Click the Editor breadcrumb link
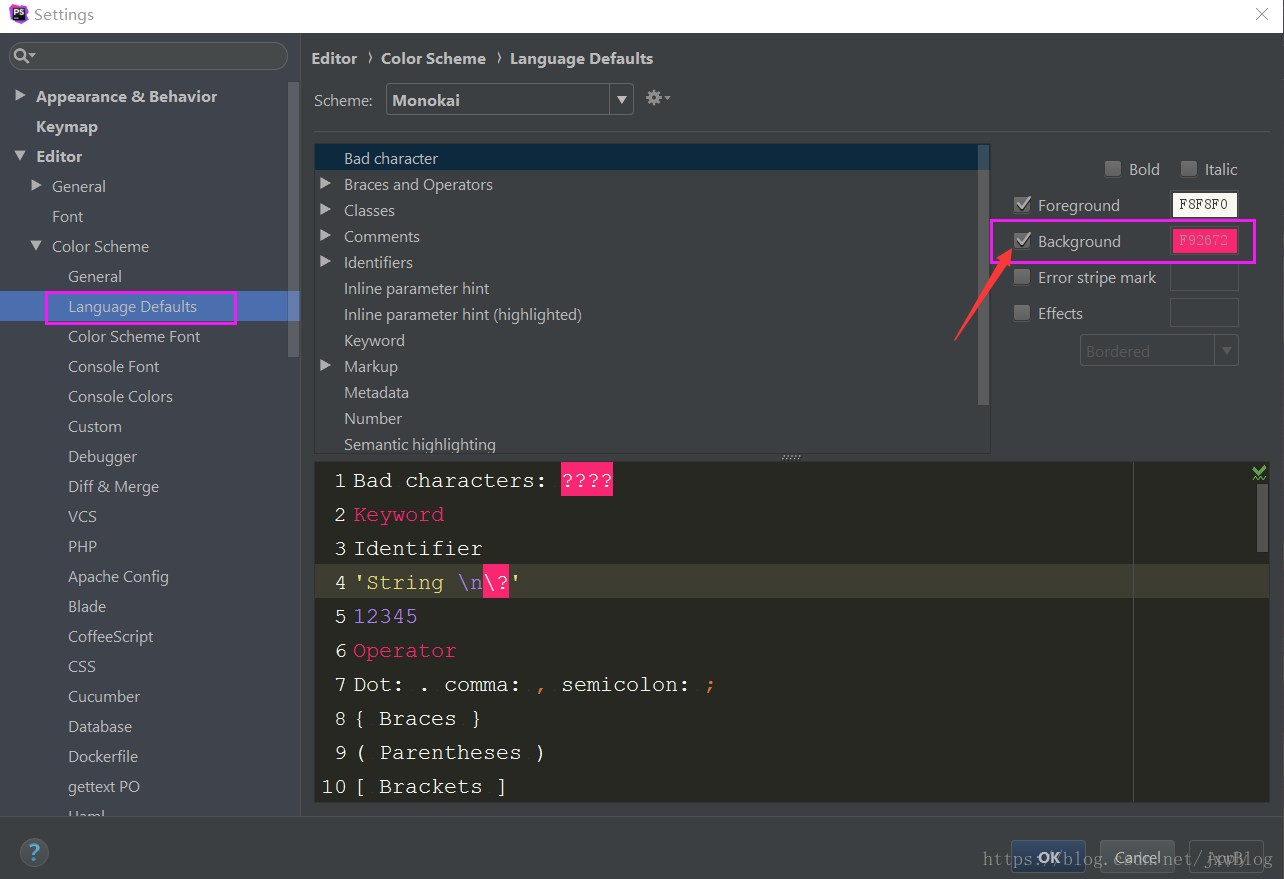The height and width of the screenshot is (879, 1284). click(x=334, y=58)
